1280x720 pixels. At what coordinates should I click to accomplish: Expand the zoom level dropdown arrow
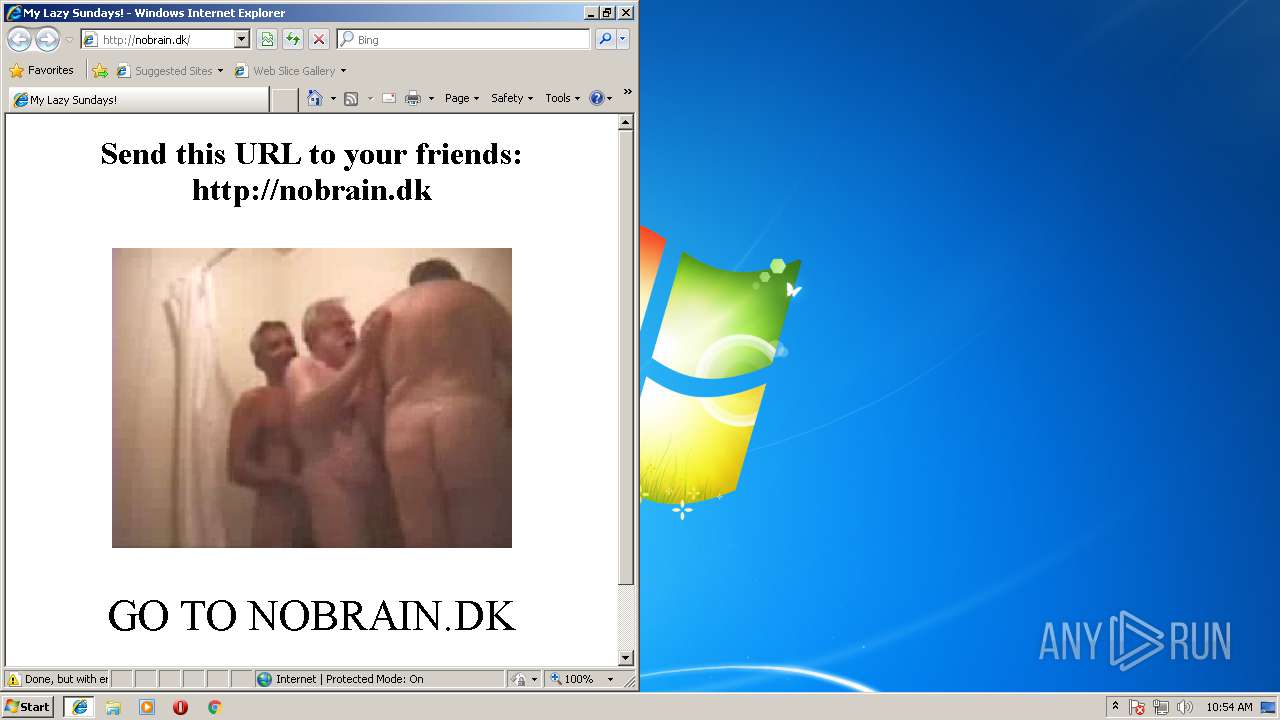click(610, 679)
